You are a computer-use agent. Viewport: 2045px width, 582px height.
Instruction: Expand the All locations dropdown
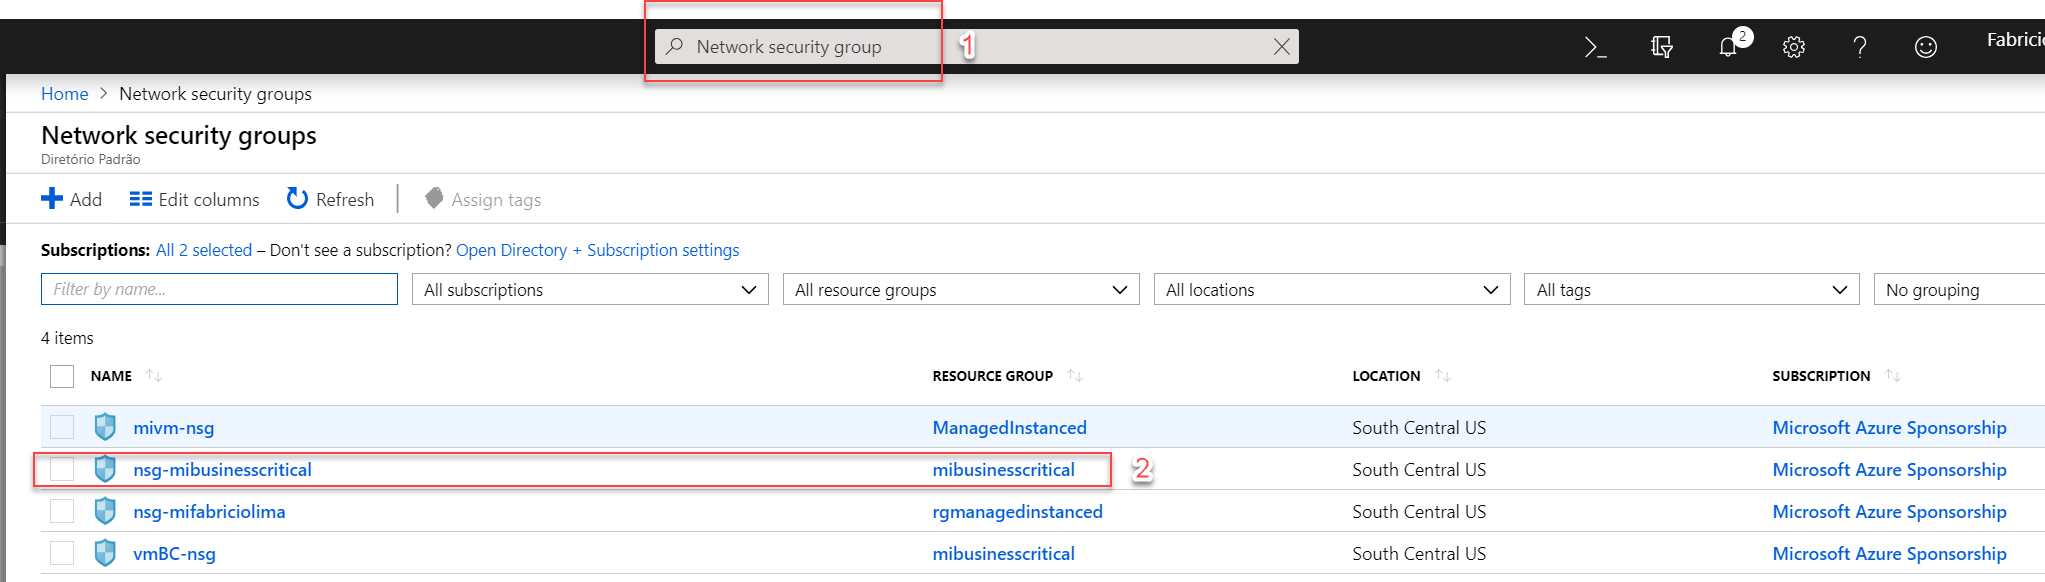[1331, 290]
